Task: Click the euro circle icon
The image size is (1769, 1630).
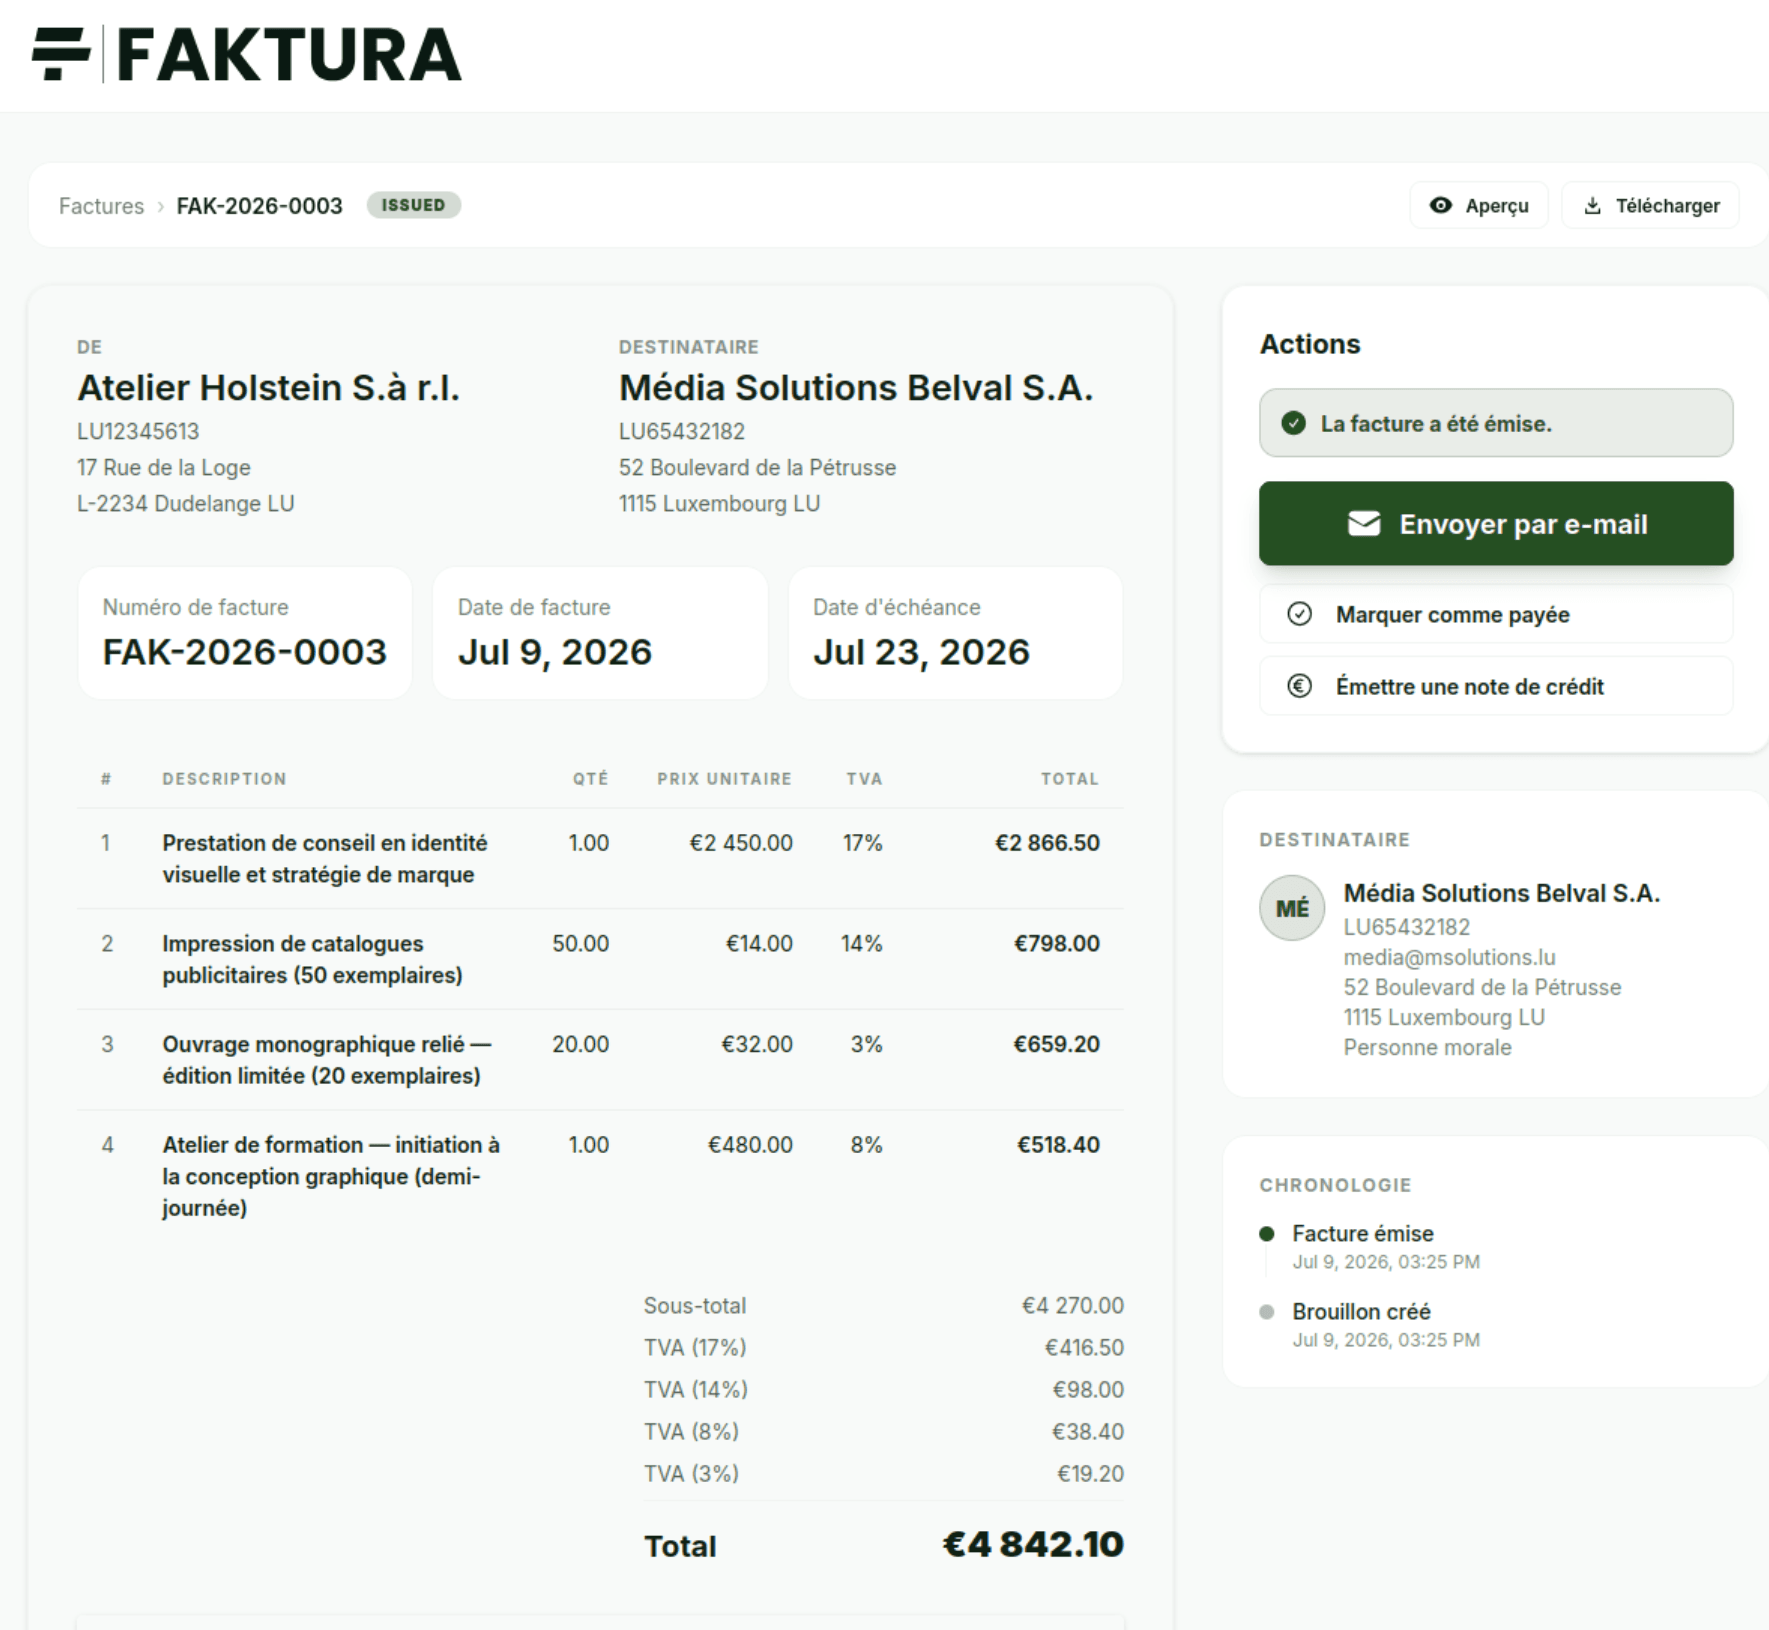Action: [1299, 686]
